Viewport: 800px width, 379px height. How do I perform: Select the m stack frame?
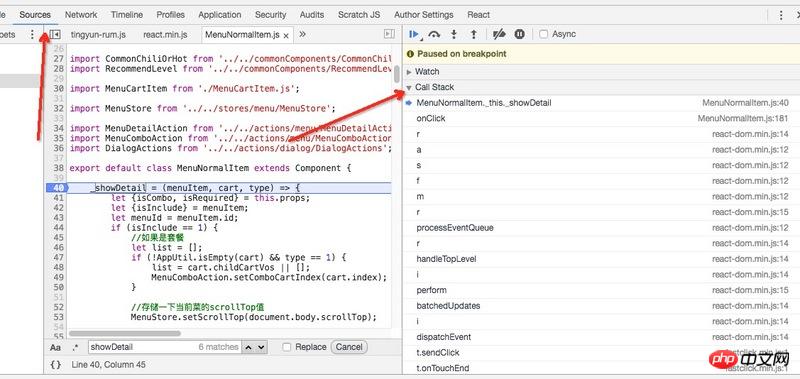(601, 197)
